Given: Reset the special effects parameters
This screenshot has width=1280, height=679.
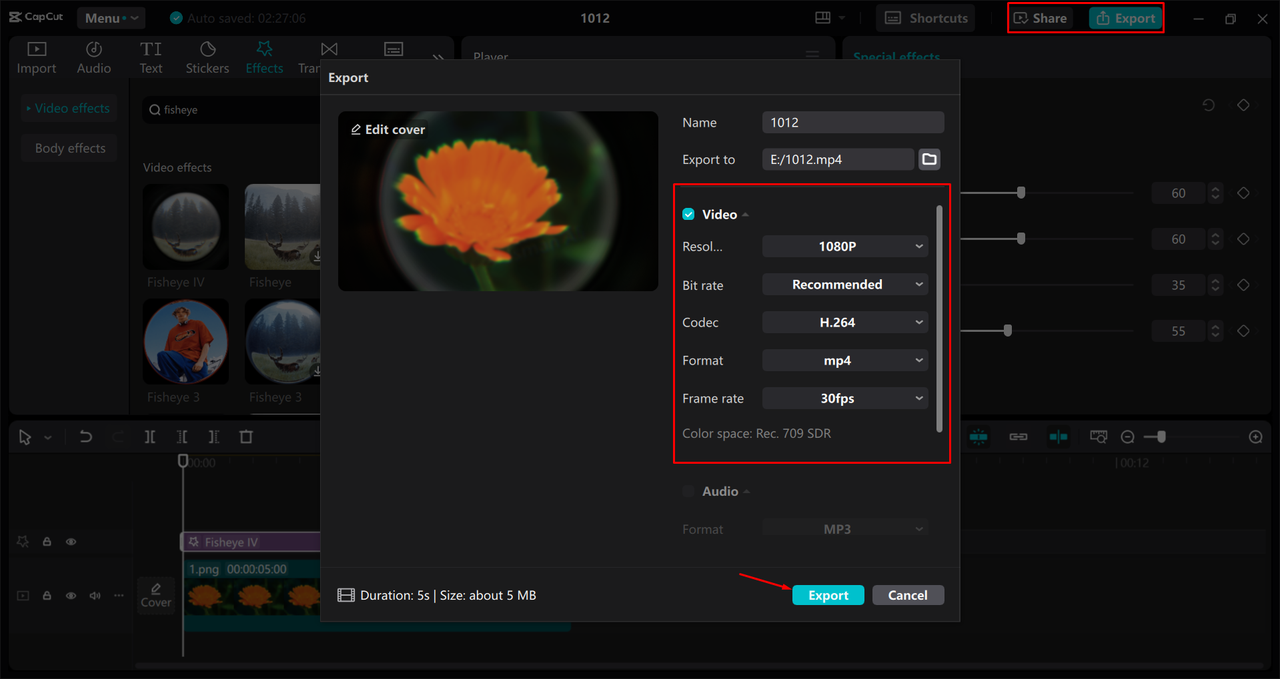Looking at the screenshot, I should tap(1209, 105).
